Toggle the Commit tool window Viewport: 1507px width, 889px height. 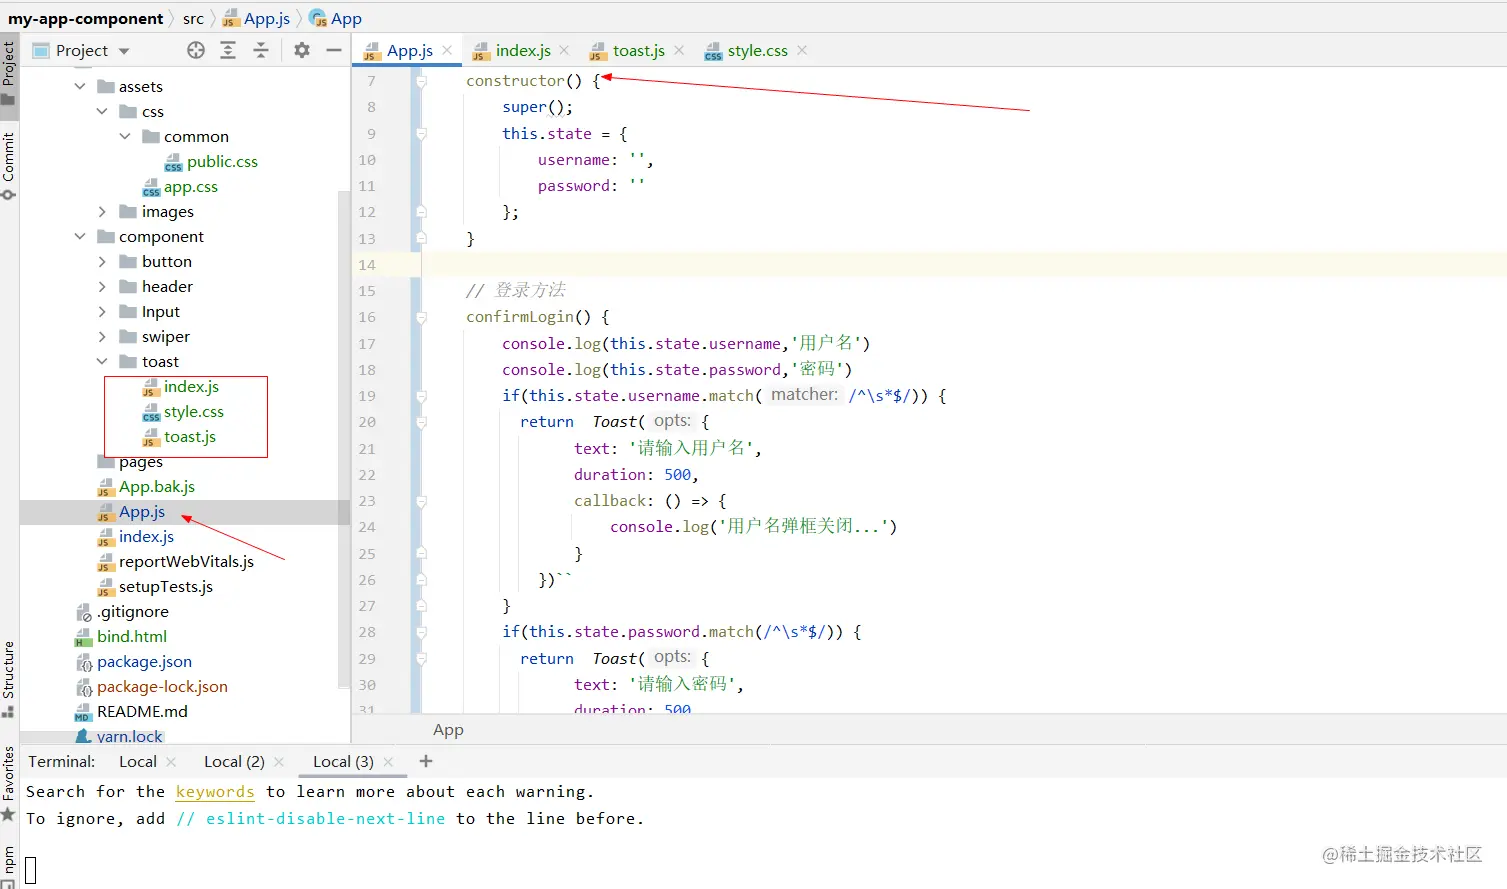[9, 165]
